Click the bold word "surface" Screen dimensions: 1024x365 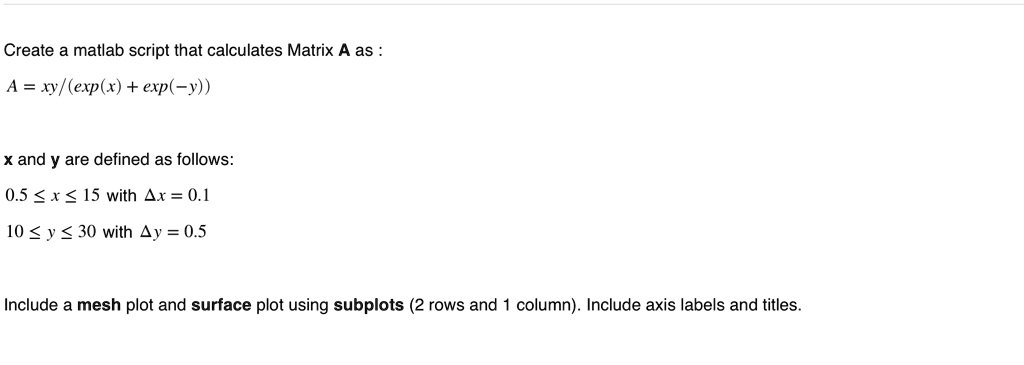click(x=221, y=306)
